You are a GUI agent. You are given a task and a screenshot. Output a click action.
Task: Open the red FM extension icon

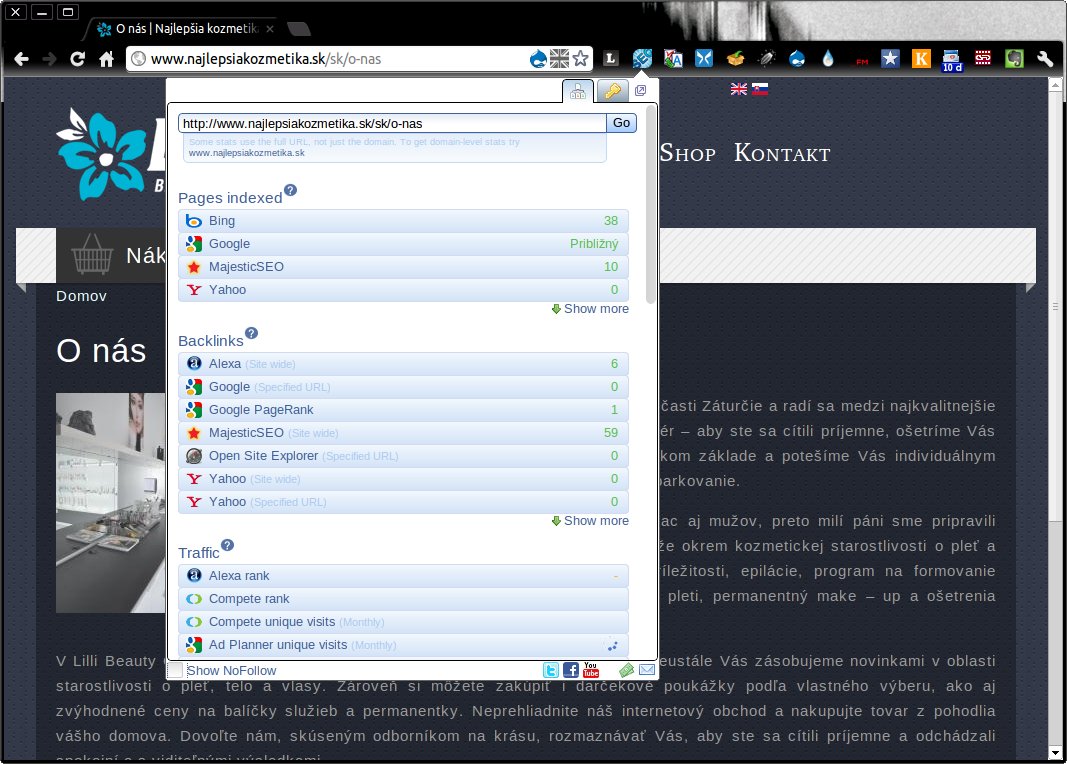point(862,61)
